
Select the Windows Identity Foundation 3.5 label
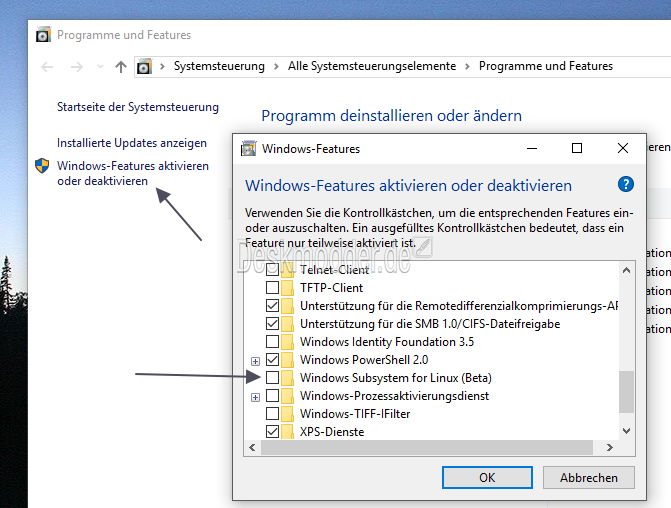[387, 342]
